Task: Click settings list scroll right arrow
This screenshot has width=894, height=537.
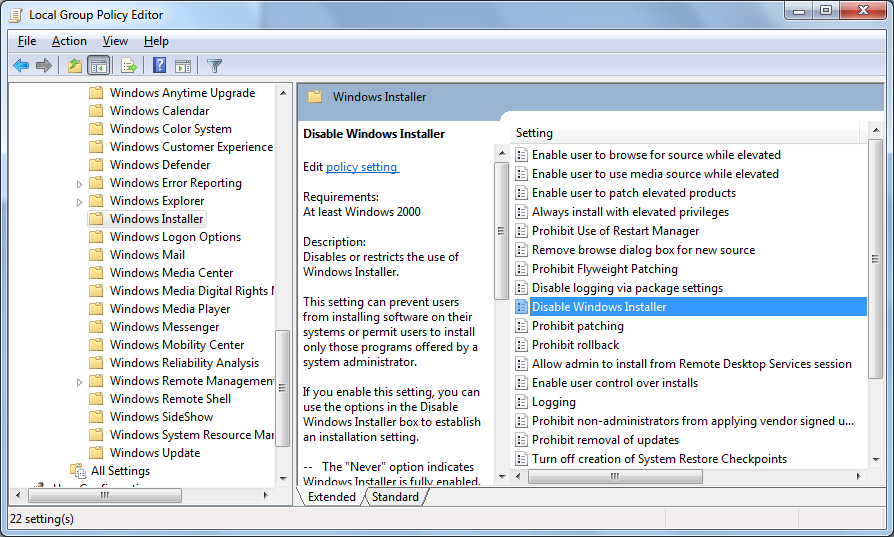Action: point(859,477)
